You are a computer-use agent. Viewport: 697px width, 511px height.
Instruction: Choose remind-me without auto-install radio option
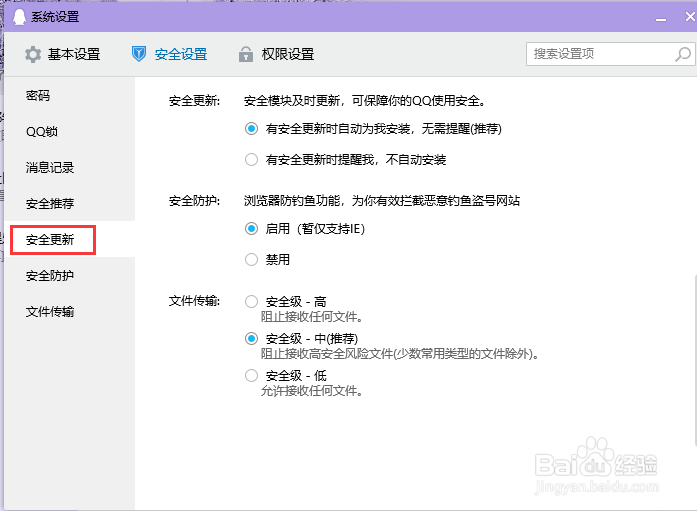point(251,160)
